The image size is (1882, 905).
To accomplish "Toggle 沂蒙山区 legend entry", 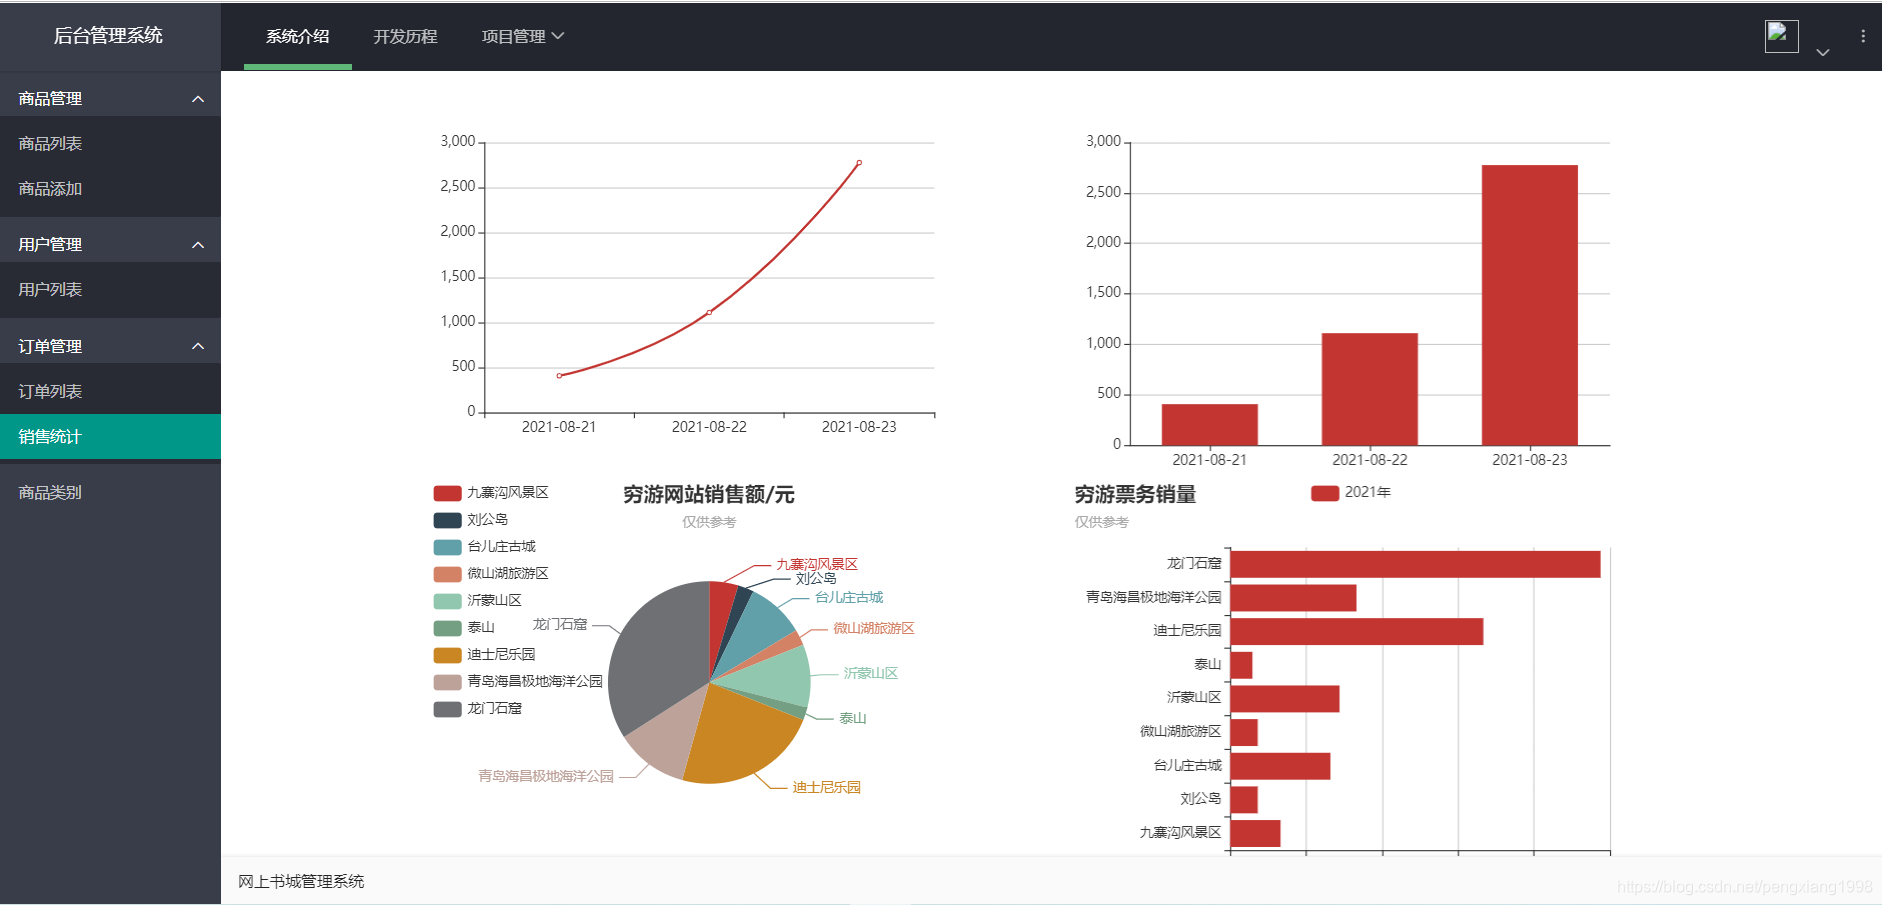I will click(478, 601).
